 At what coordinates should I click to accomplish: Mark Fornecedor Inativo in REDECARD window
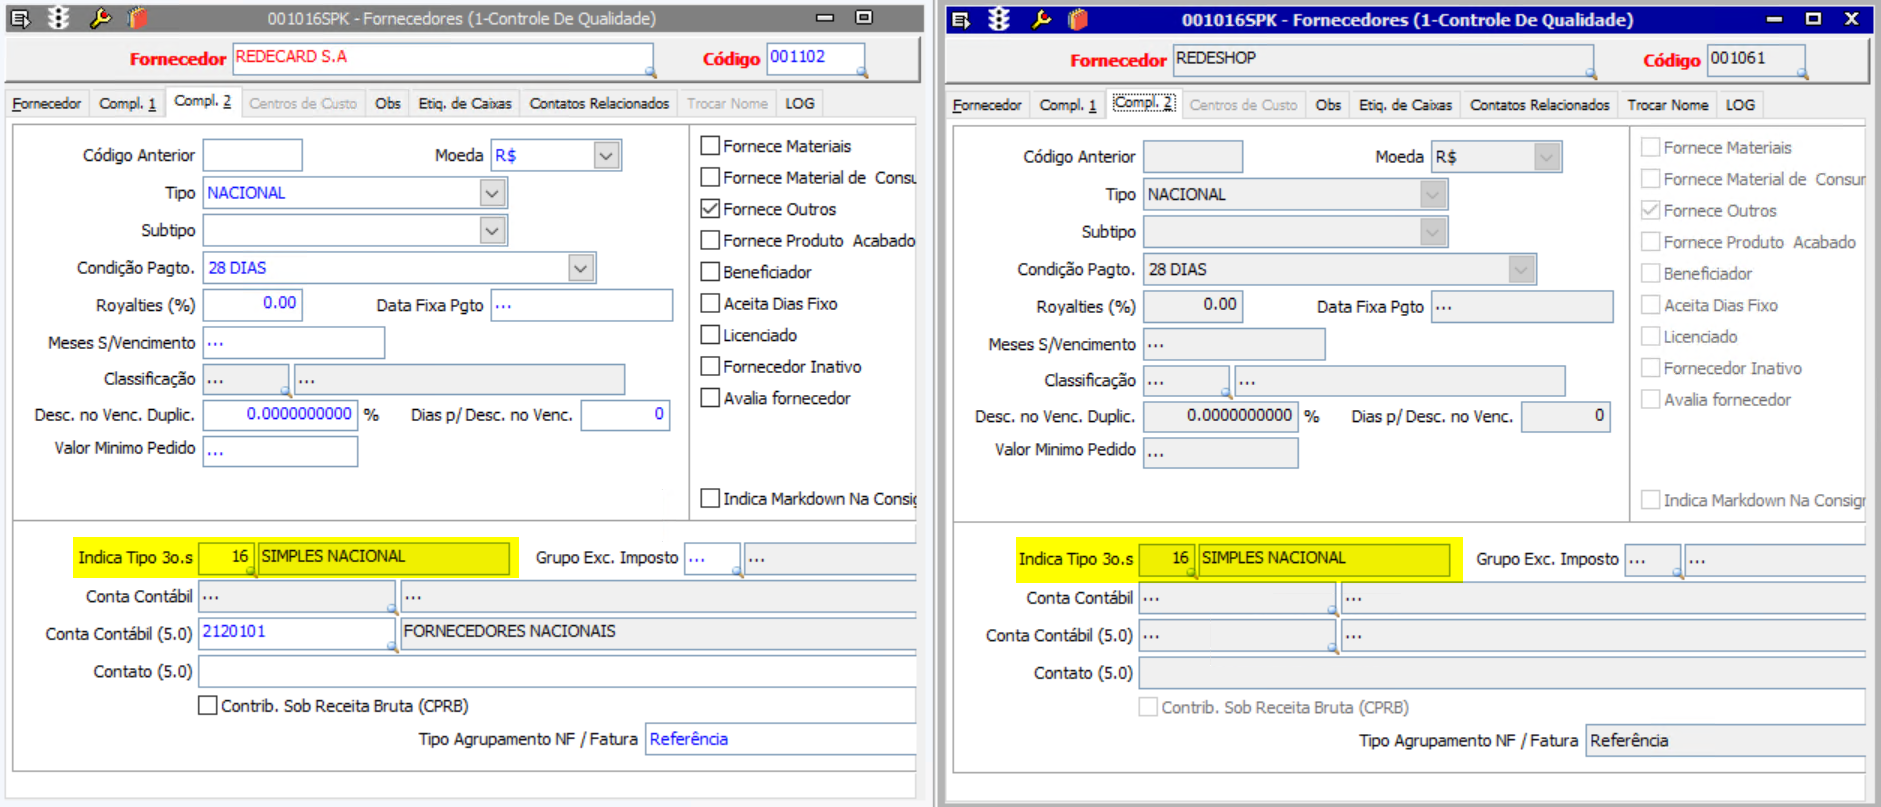(710, 366)
